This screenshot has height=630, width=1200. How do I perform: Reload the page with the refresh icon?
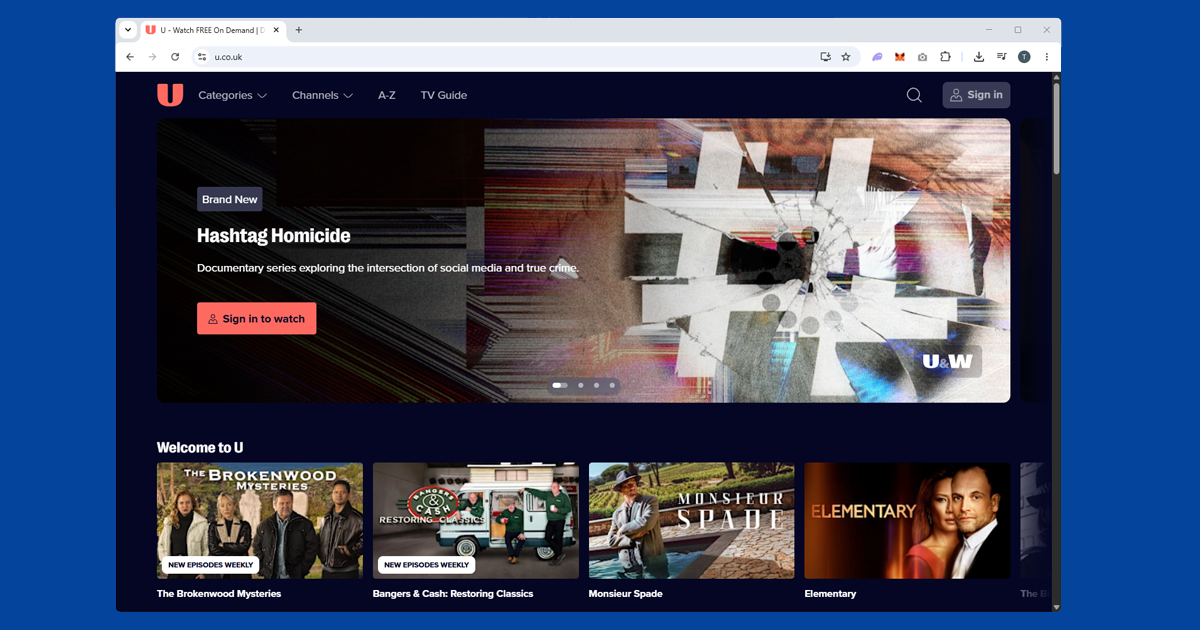tap(175, 57)
